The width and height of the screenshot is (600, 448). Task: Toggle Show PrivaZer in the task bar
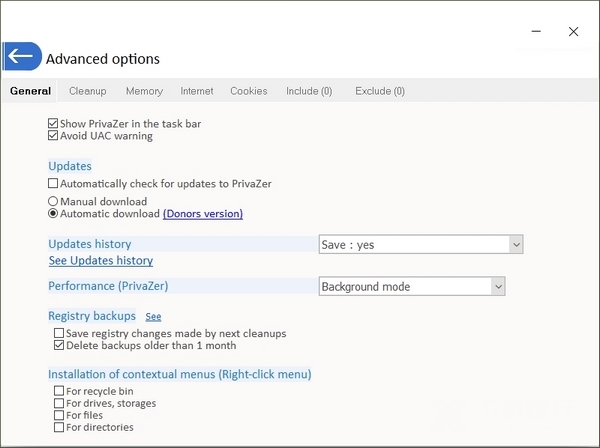pyautogui.click(x=54, y=124)
